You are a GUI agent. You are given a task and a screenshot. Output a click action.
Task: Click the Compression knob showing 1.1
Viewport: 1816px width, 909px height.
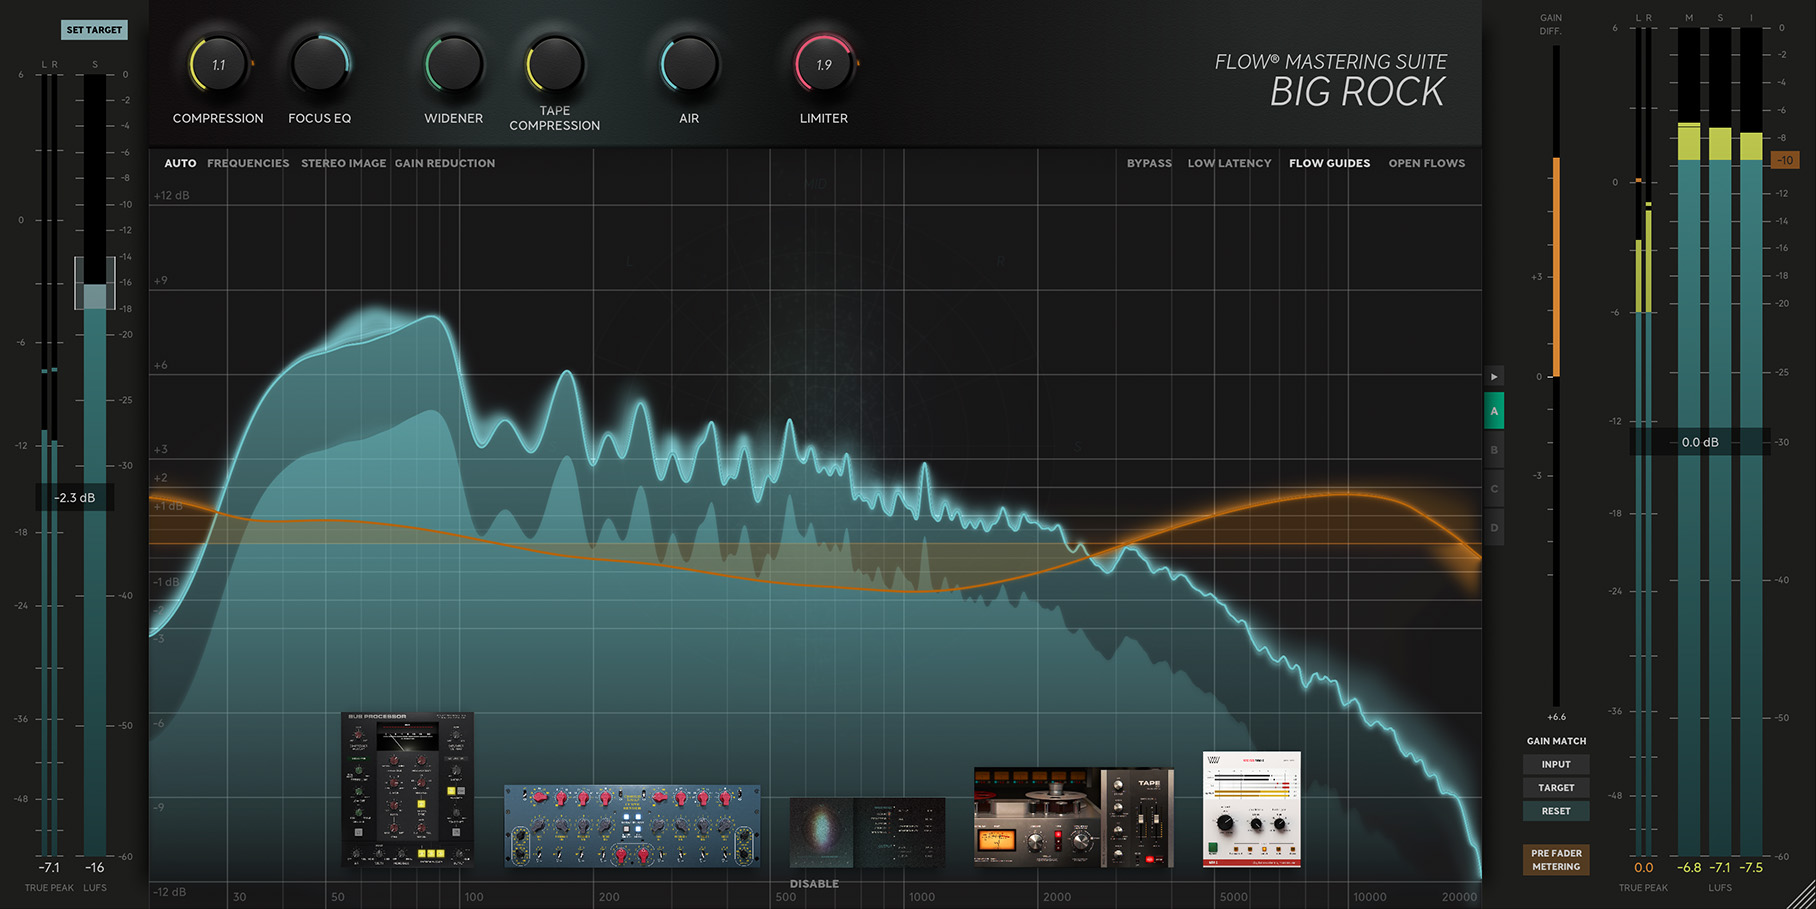218,65
